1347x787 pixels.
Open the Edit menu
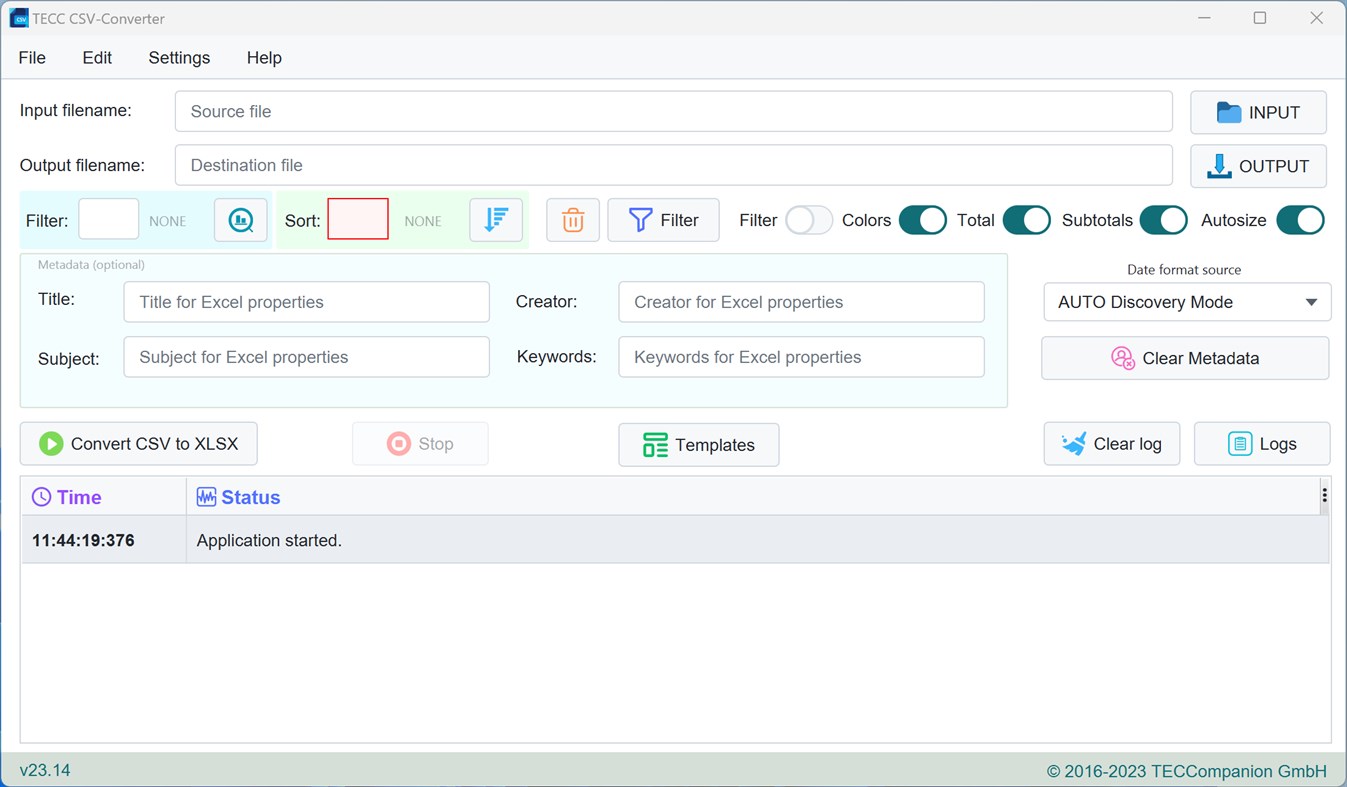(x=97, y=58)
